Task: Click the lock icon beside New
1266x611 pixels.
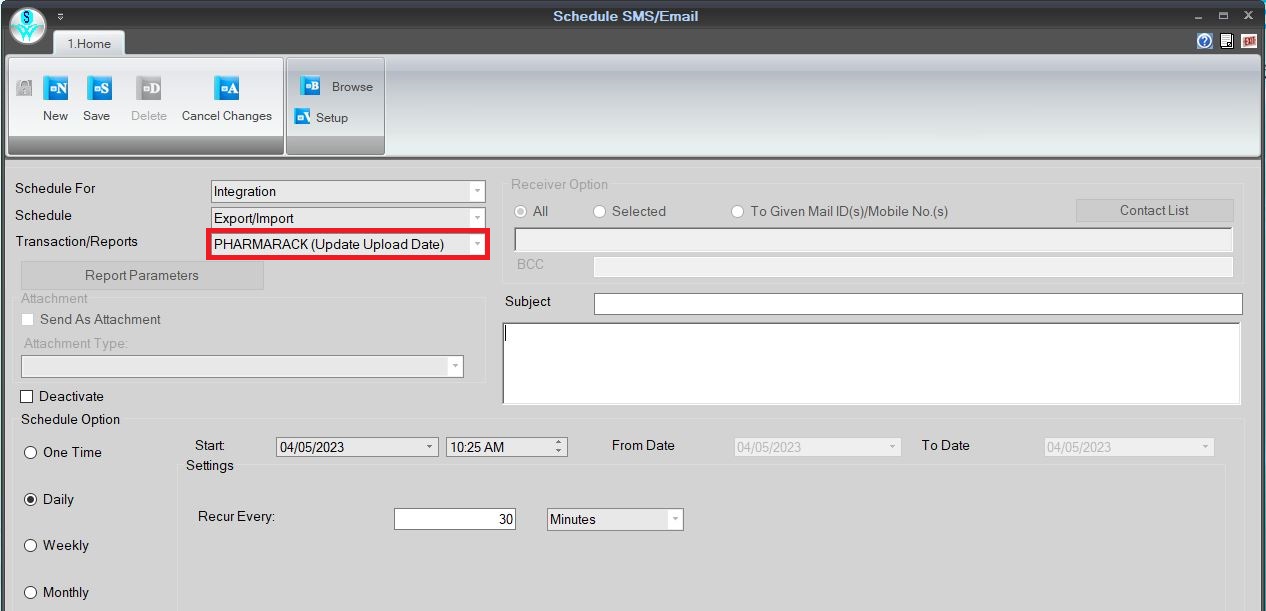Action: click(25, 88)
